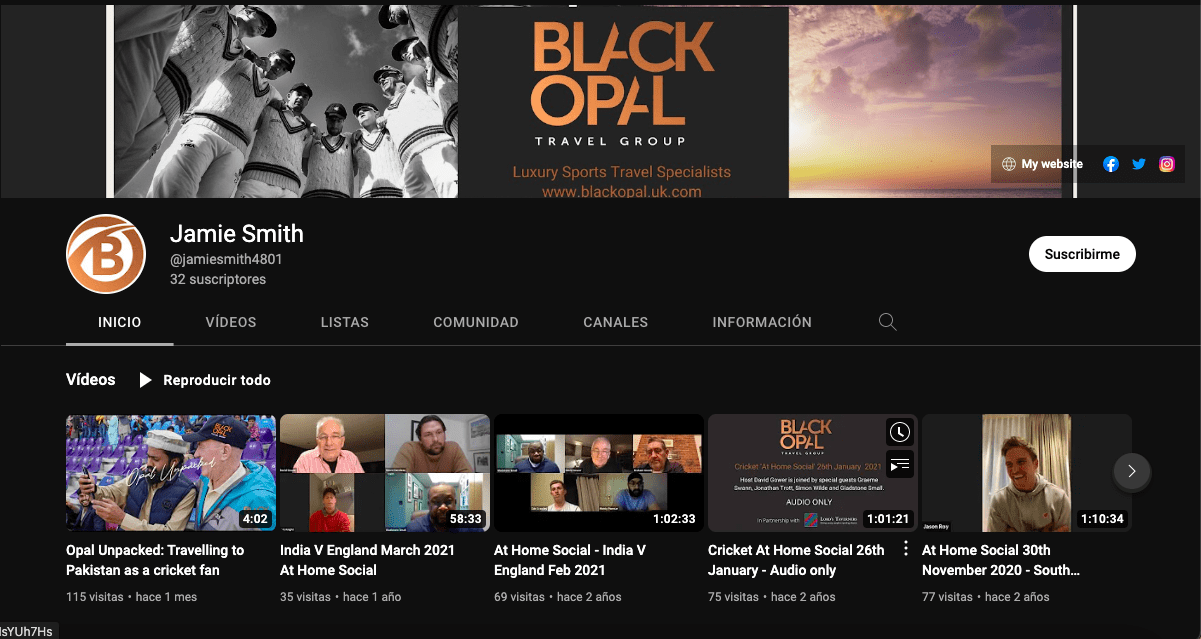Click the Suscribirme button
The image size is (1201, 639).
(x=1082, y=254)
